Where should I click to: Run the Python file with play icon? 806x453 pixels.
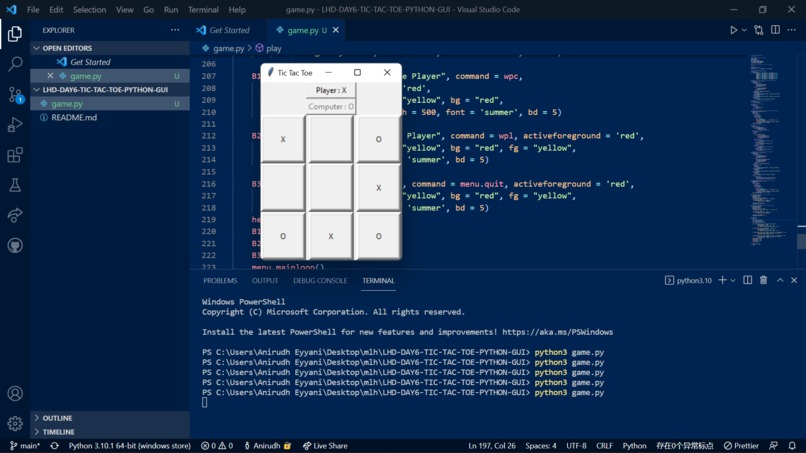734,30
